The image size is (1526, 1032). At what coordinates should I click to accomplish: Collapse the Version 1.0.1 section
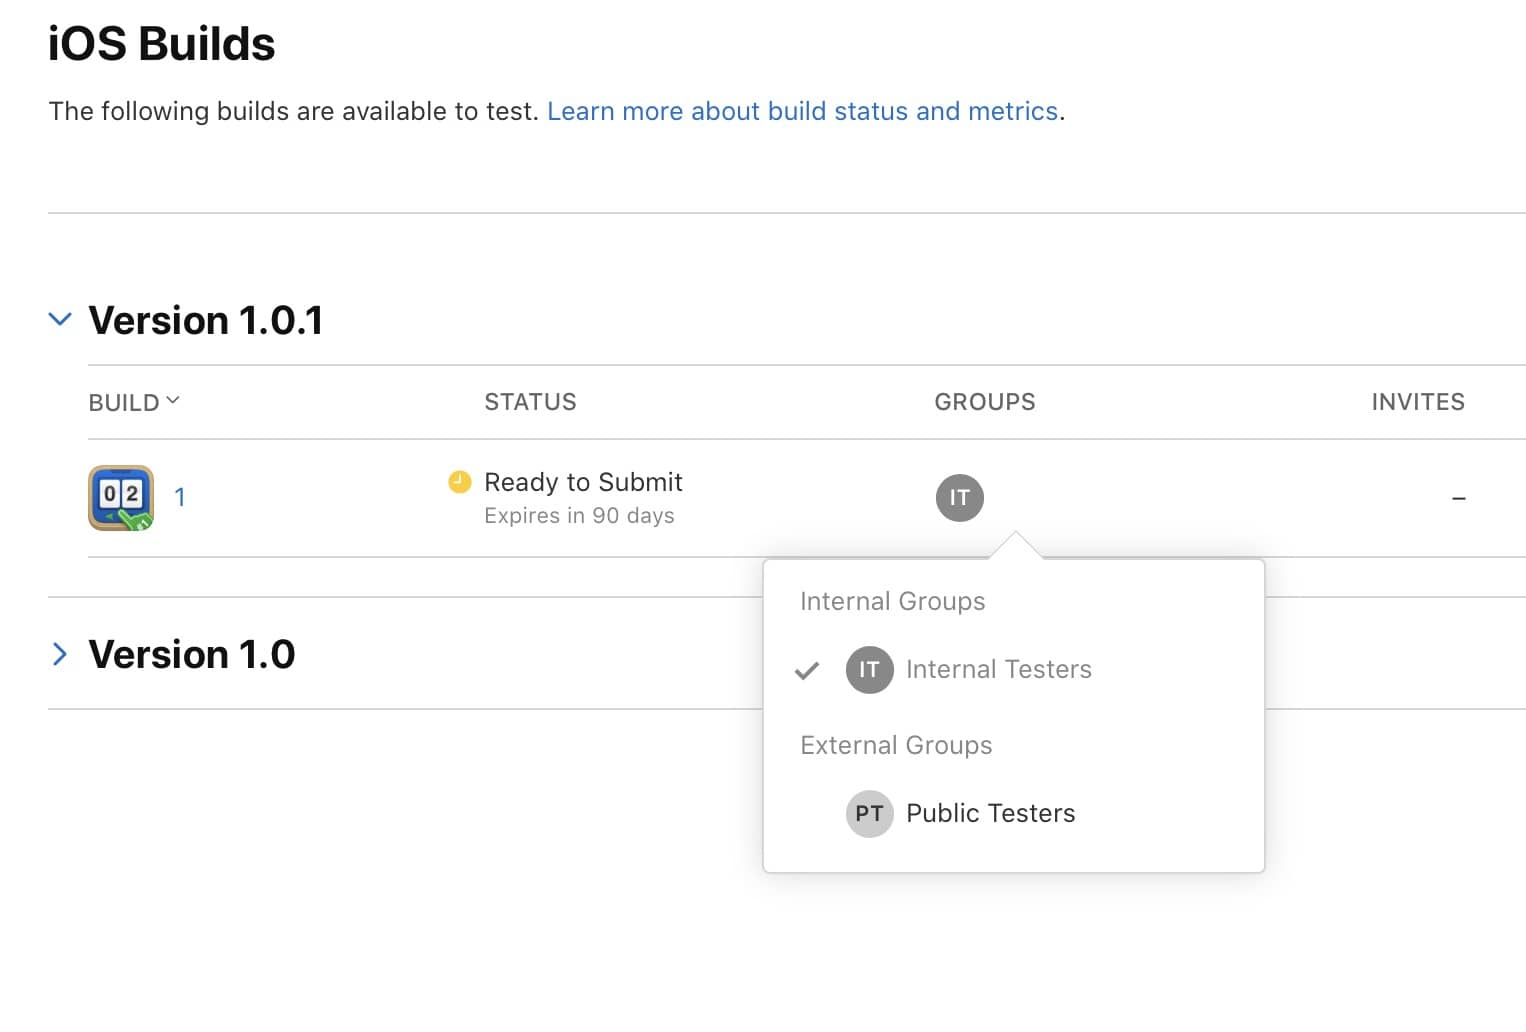tap(60, 320)
